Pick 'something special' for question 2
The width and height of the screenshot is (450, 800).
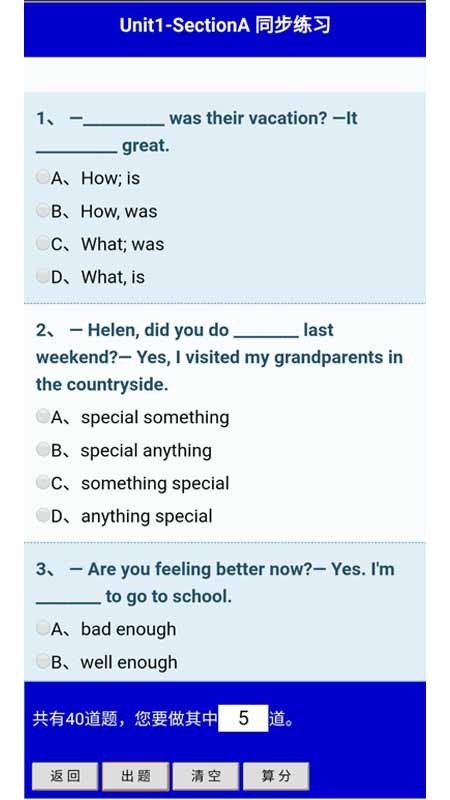[x=43, y=482]
